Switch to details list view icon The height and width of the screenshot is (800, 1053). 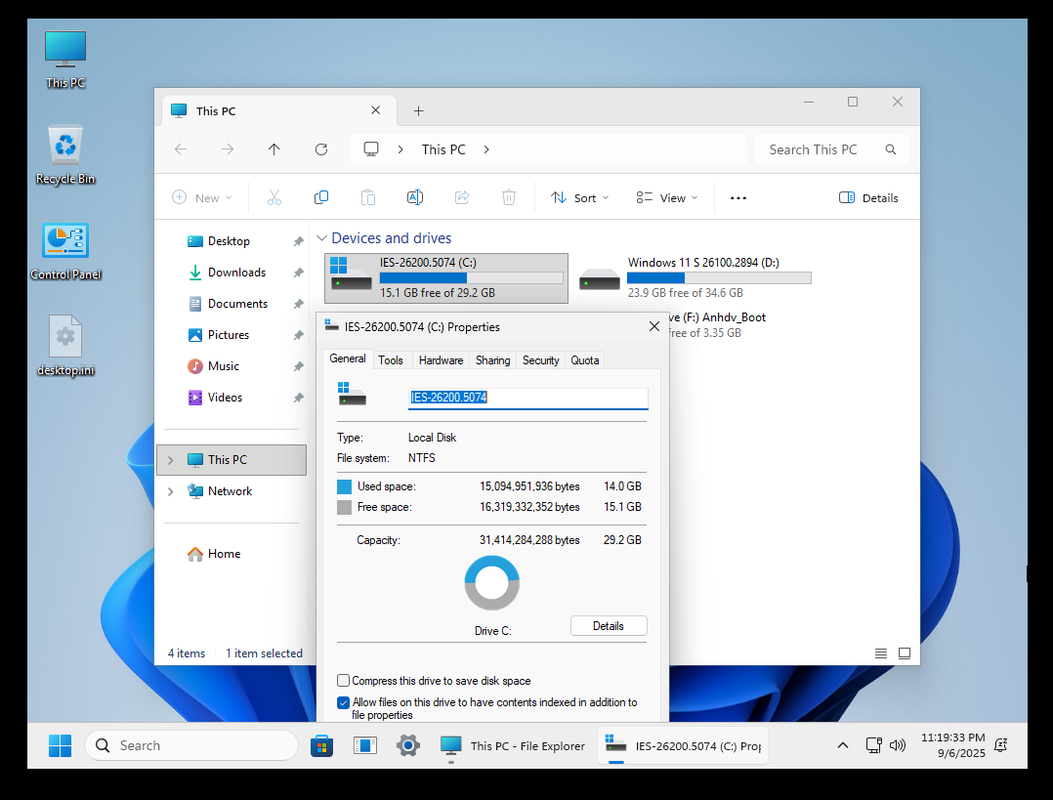click(881, 653)
